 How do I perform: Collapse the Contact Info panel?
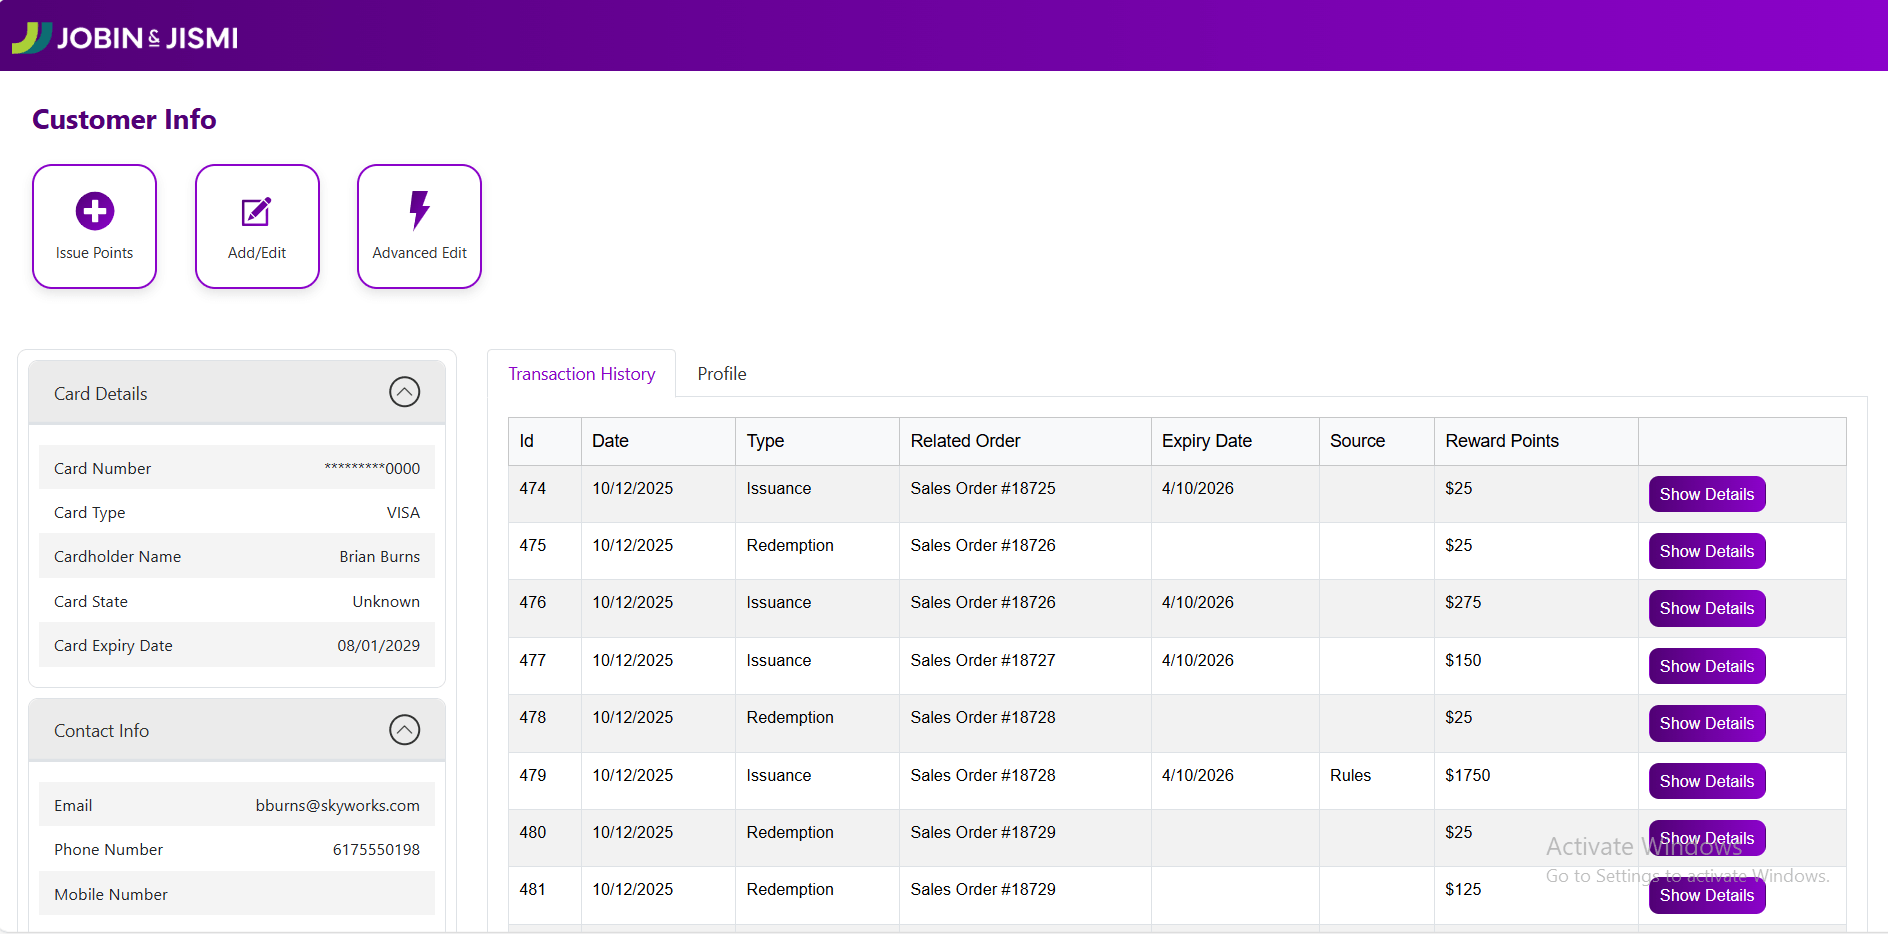point(404,730)
